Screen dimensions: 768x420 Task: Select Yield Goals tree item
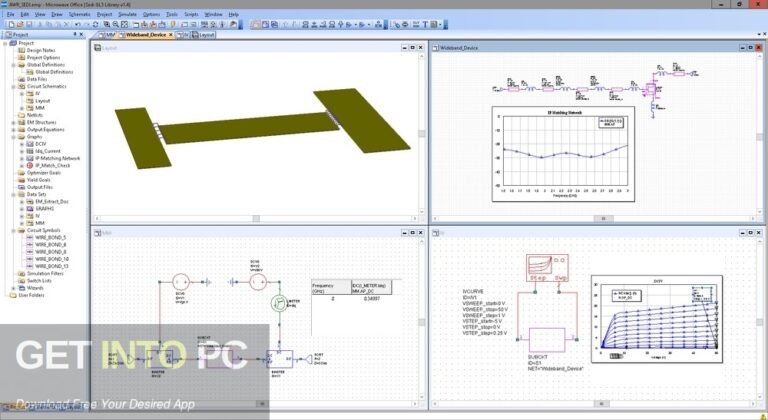[40, 180]
